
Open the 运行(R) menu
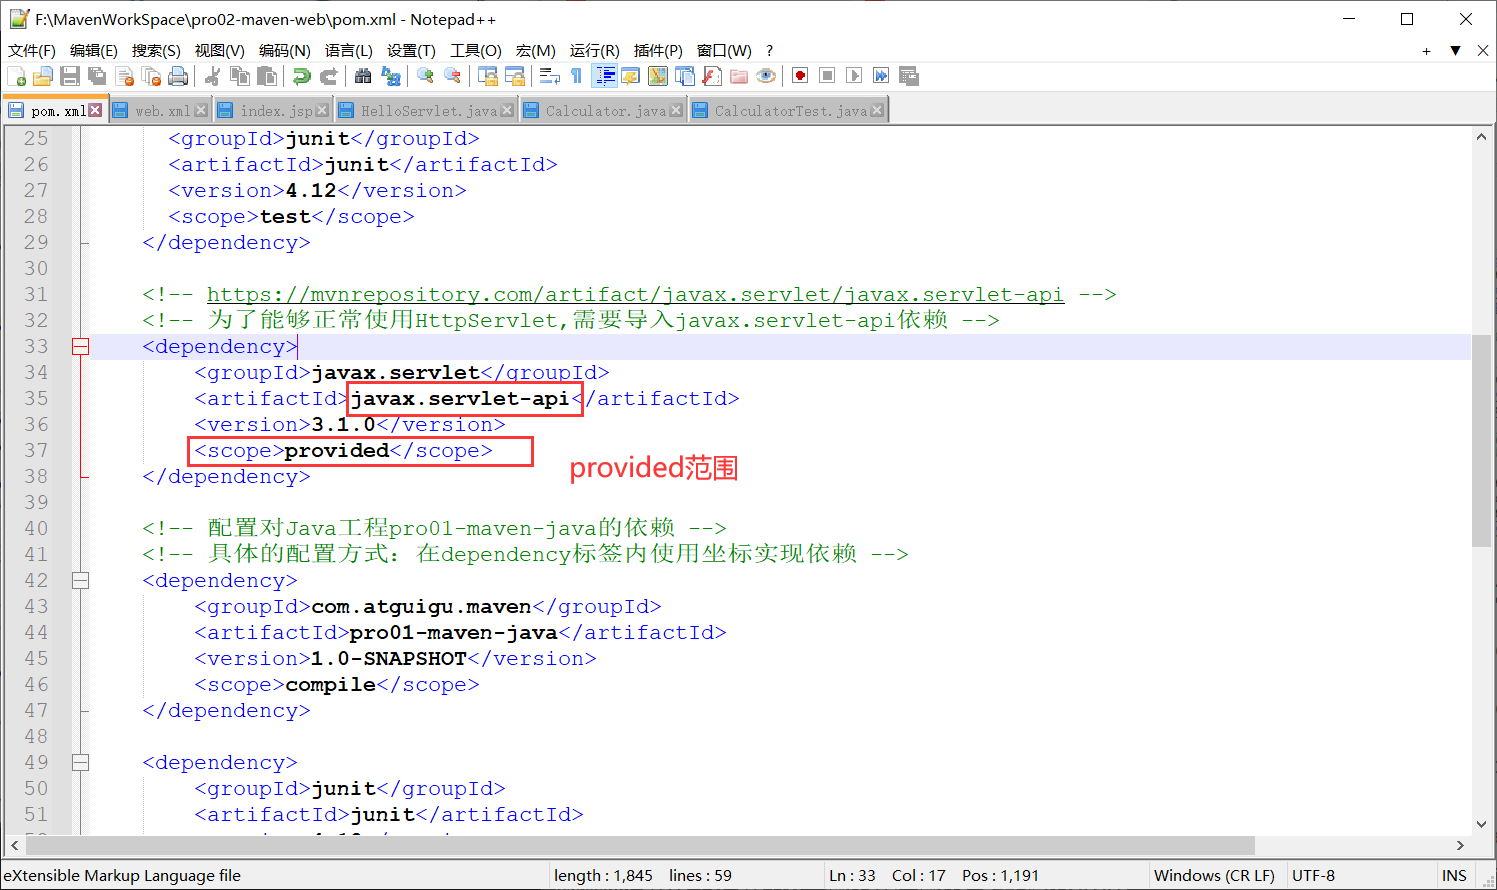pos(594,51)
